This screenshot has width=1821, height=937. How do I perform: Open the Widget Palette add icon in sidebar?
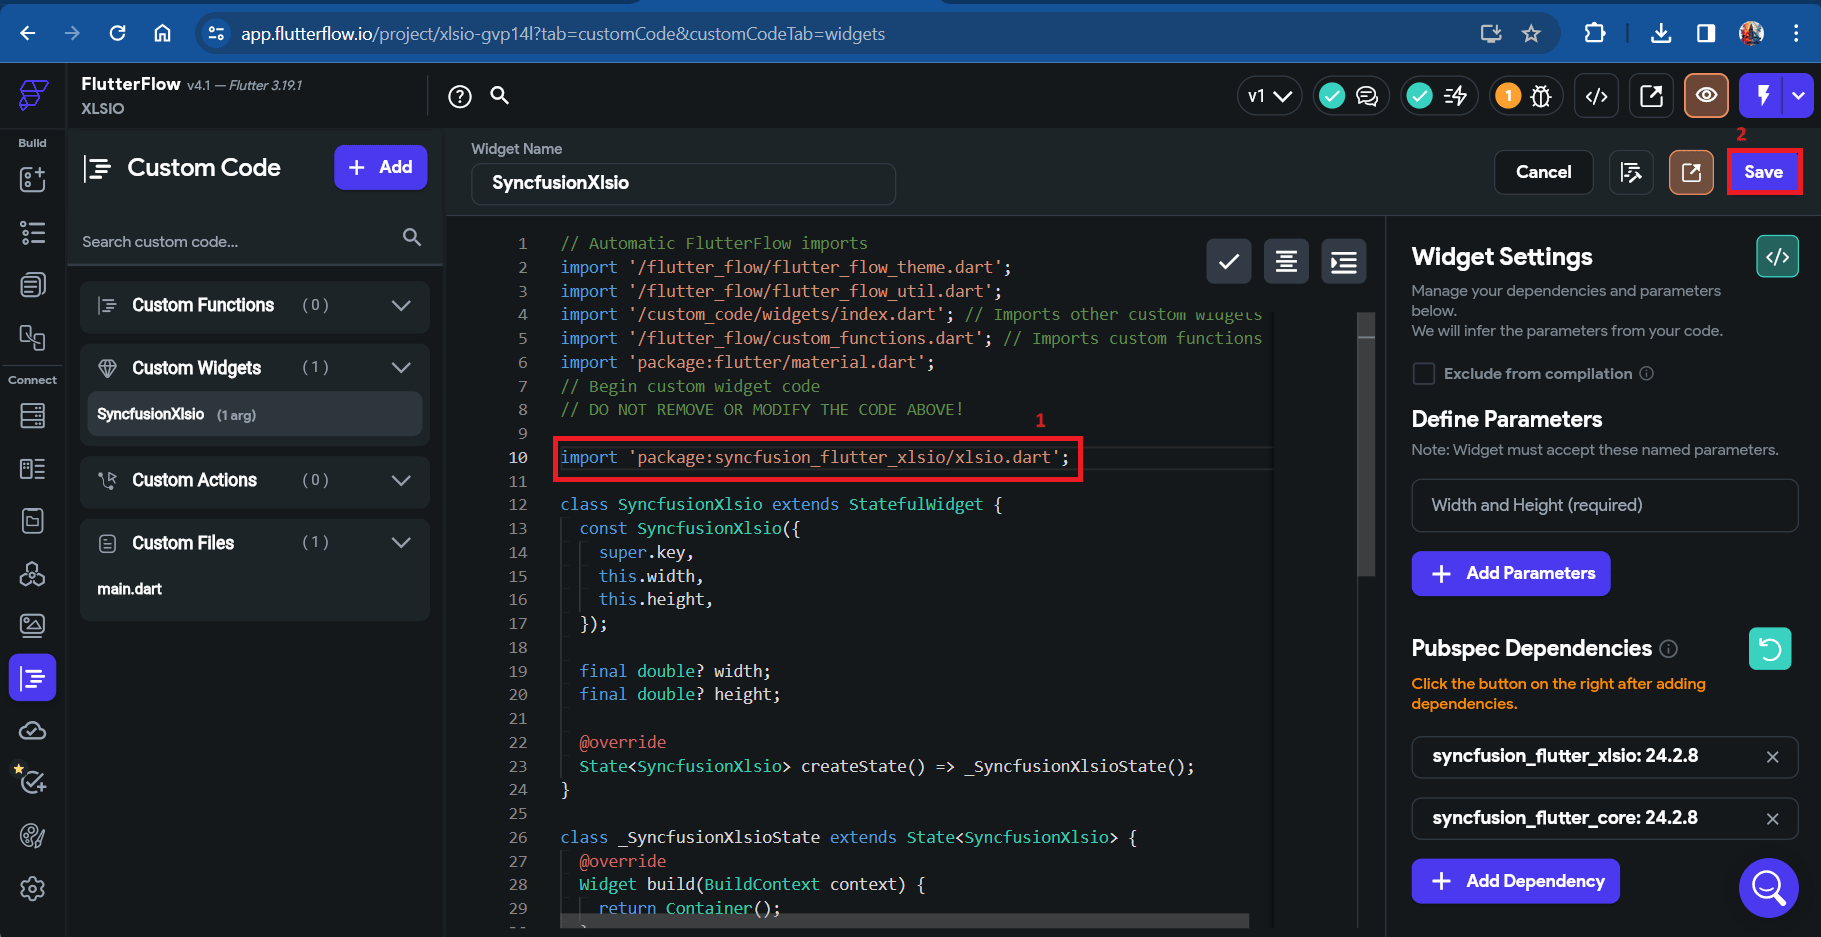[x=33, y=180]
